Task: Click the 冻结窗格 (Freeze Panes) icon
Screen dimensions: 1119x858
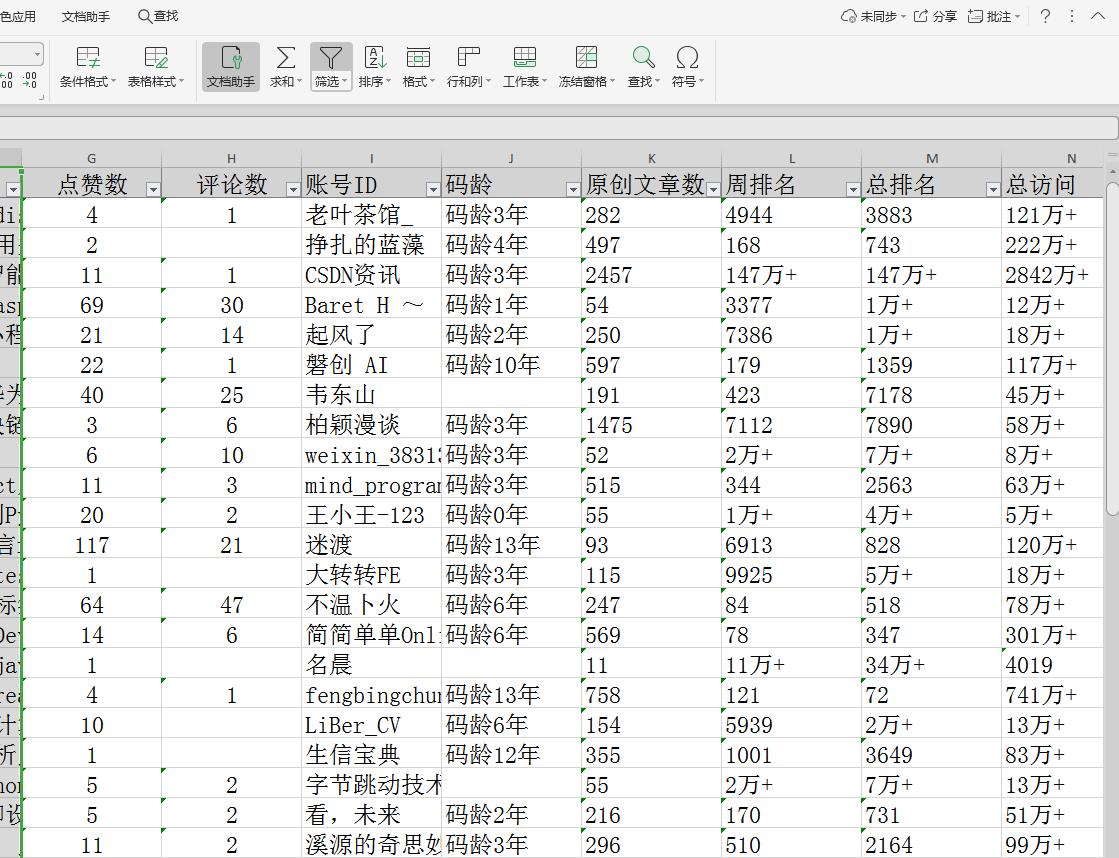Action: point(586,65)
